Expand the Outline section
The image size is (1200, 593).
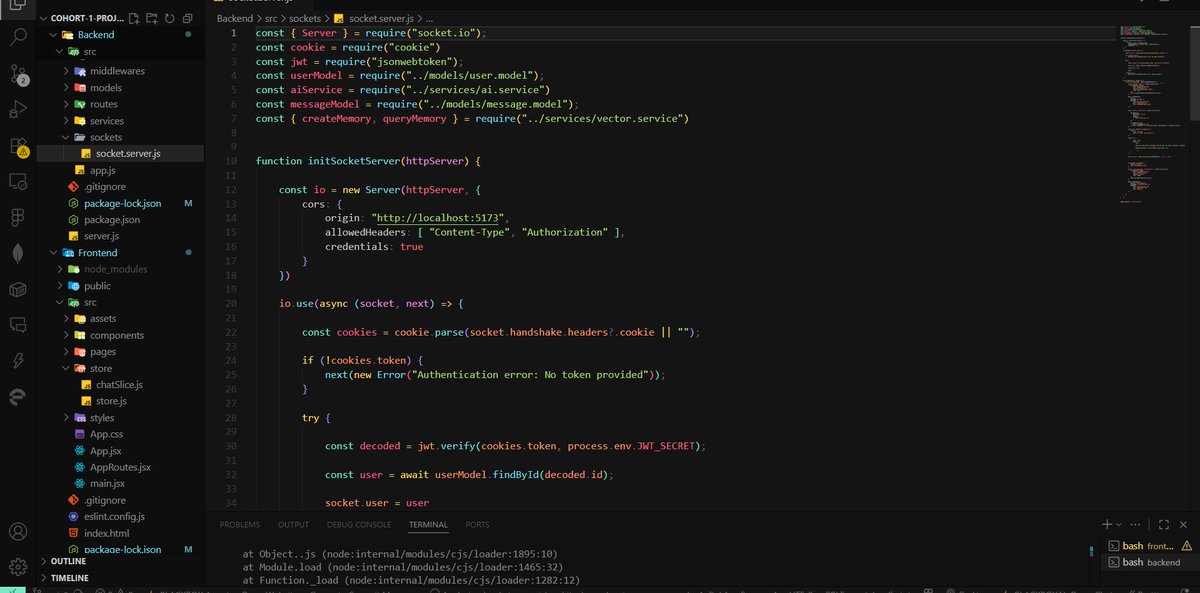pyautogui.click(x=120, y=562)
